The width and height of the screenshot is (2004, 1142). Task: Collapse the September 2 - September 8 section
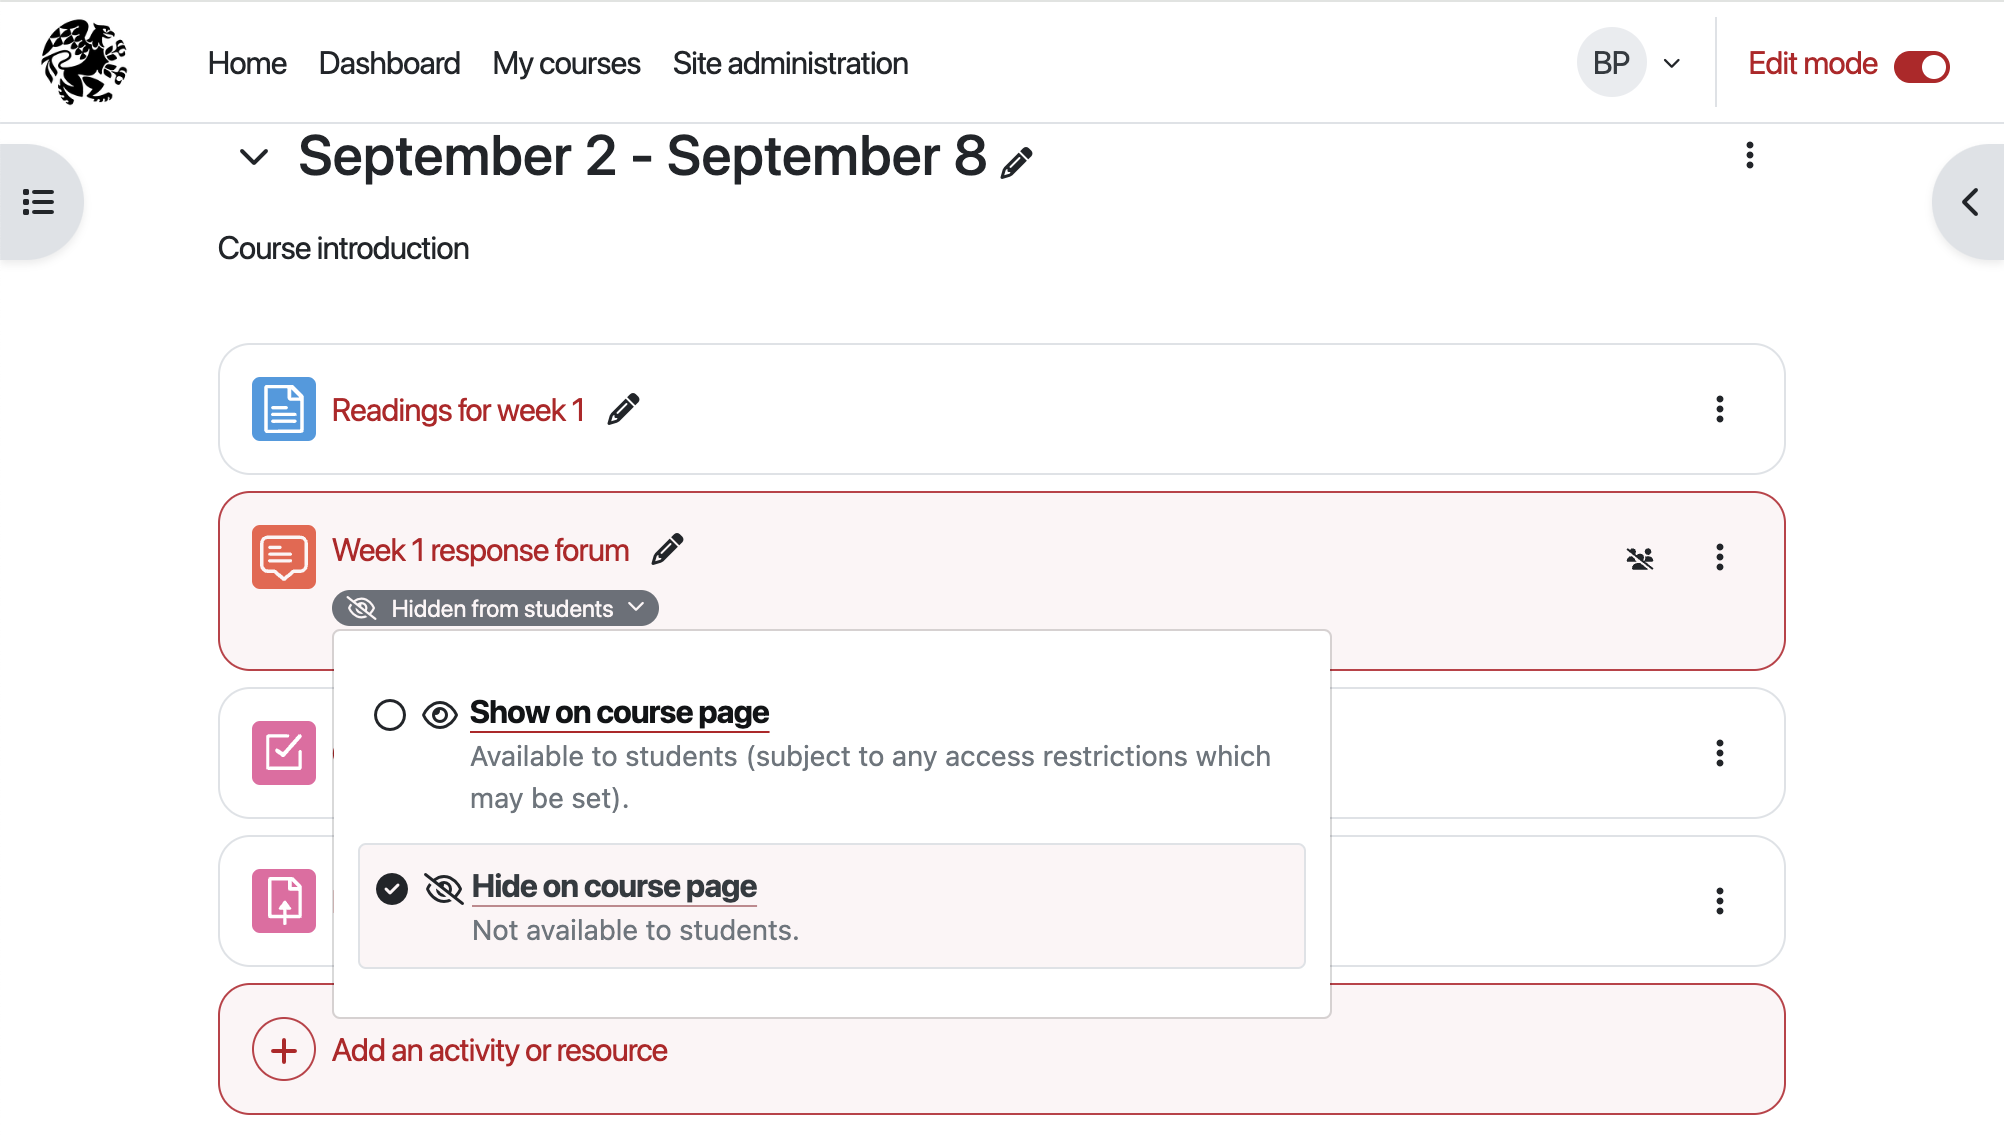pos(254,157)
